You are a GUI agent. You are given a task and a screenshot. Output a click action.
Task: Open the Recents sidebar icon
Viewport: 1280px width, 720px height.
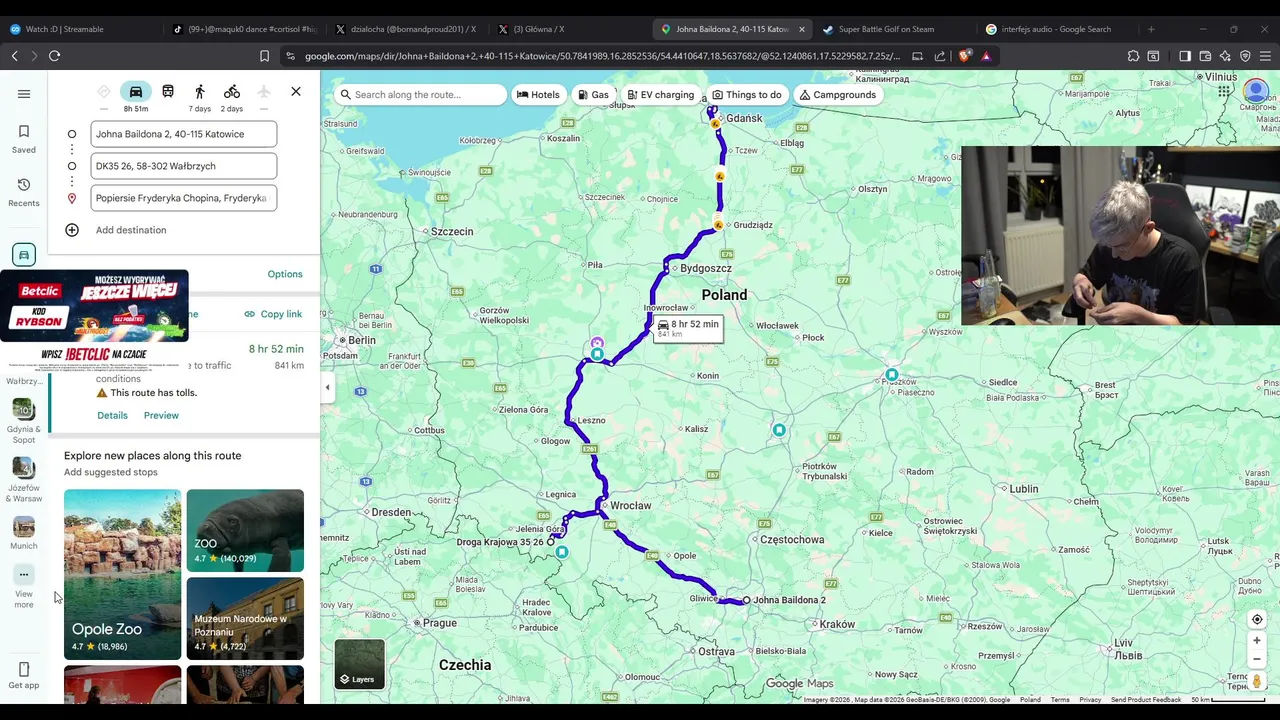pyautogui.click(x=24, y=192)
